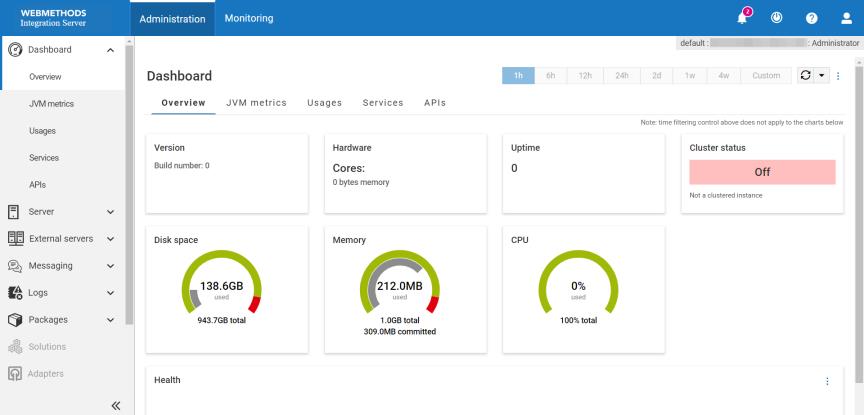Select the 24h time range
Viewport: 864px width, 415px height.
click(x=623, y=76)
